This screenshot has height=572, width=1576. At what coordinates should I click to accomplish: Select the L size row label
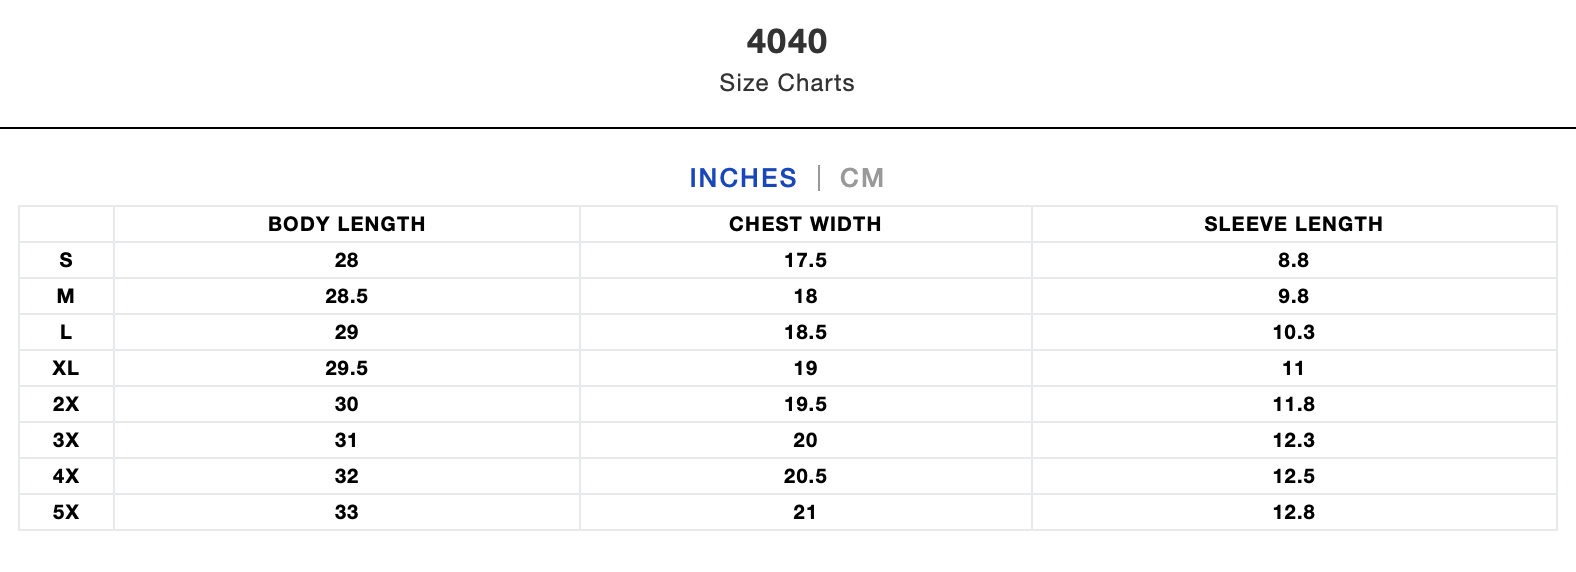(x=66, y=332)
